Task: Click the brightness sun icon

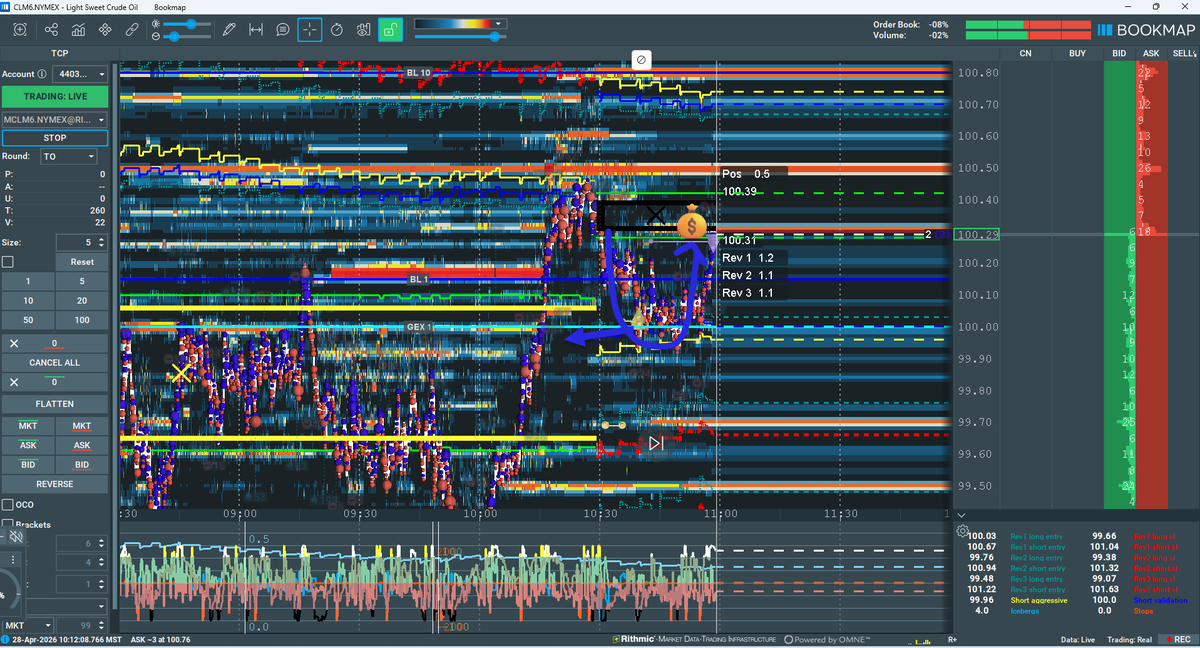Action: point(156,23)
